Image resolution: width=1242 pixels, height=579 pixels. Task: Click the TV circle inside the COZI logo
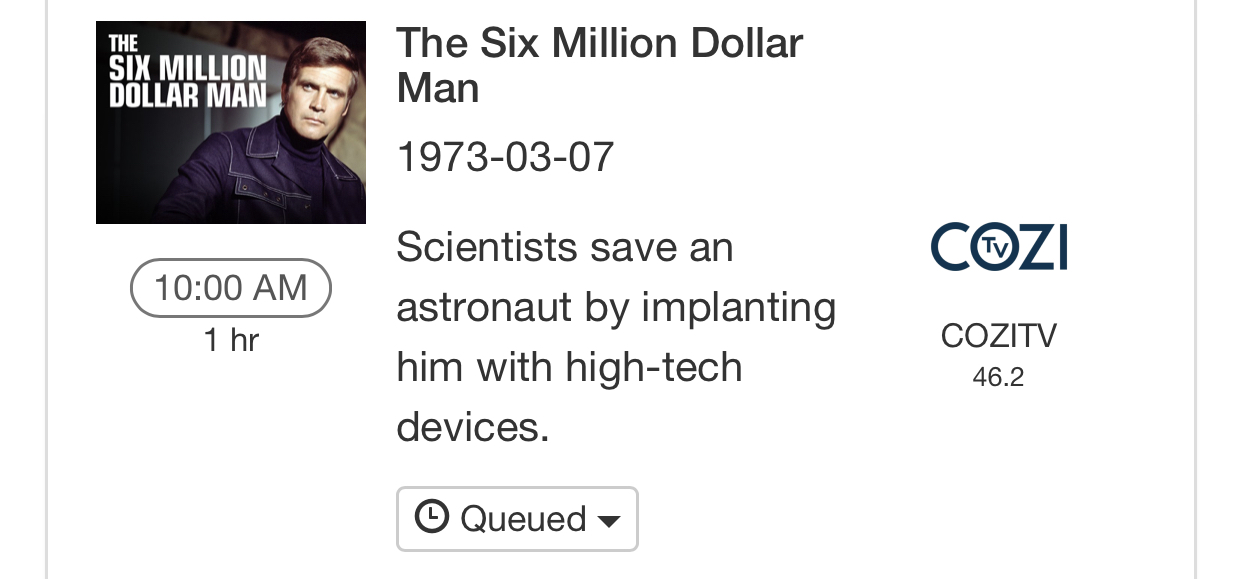pos(994,247)
